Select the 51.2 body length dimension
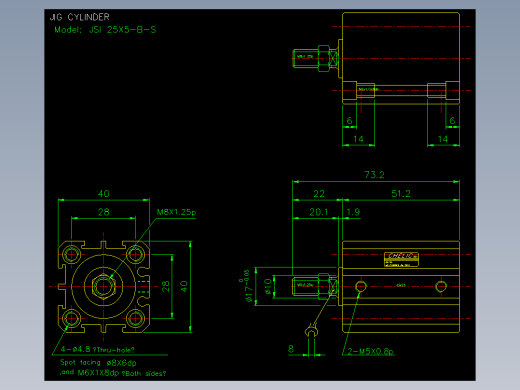The width and height of the screenshot is (520, 390). tap(401, 194)
